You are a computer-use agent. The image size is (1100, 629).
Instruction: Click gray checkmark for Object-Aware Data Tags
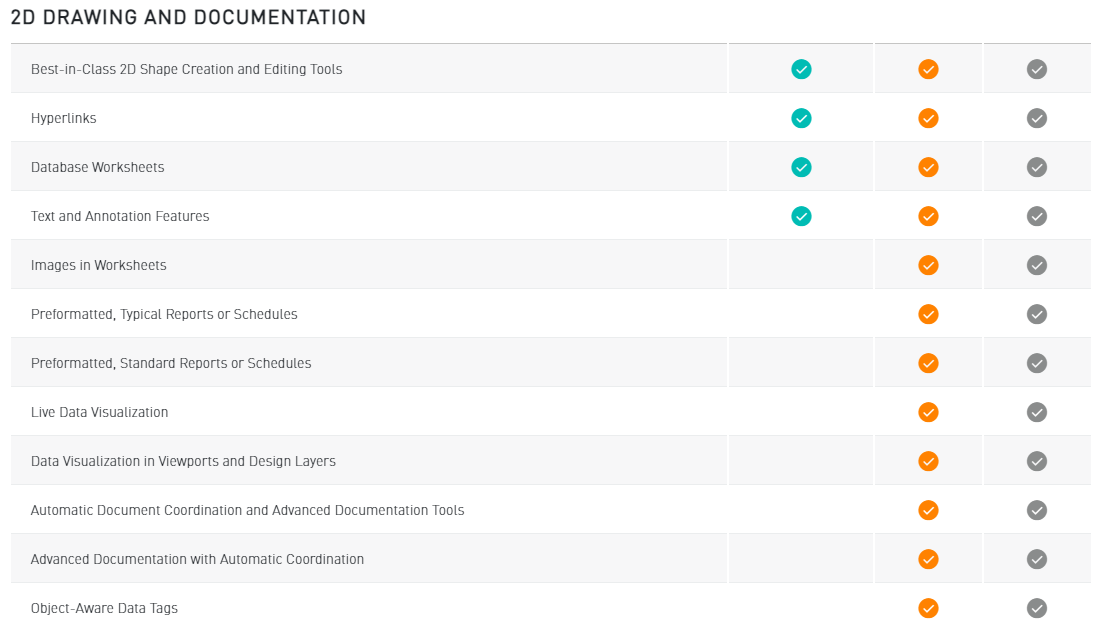[1037, 608]
